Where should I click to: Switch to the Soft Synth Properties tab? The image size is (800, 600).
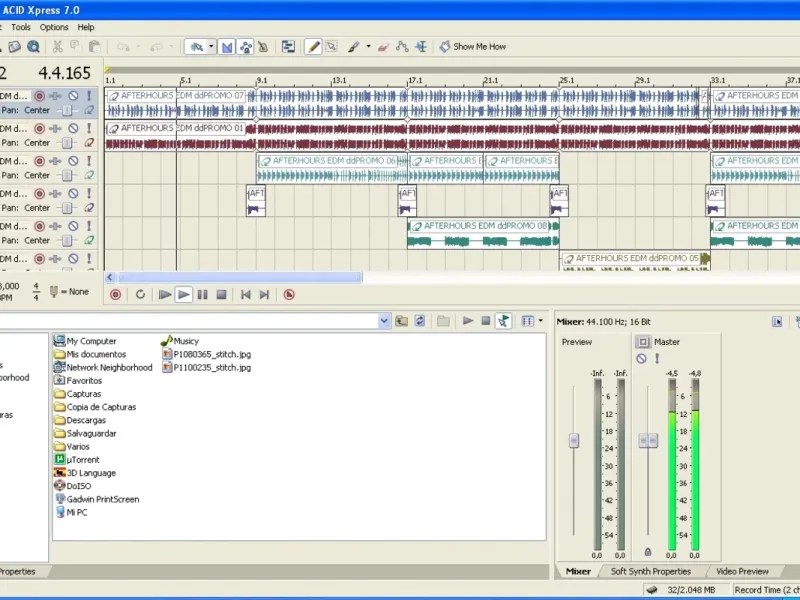pos(651,571)
